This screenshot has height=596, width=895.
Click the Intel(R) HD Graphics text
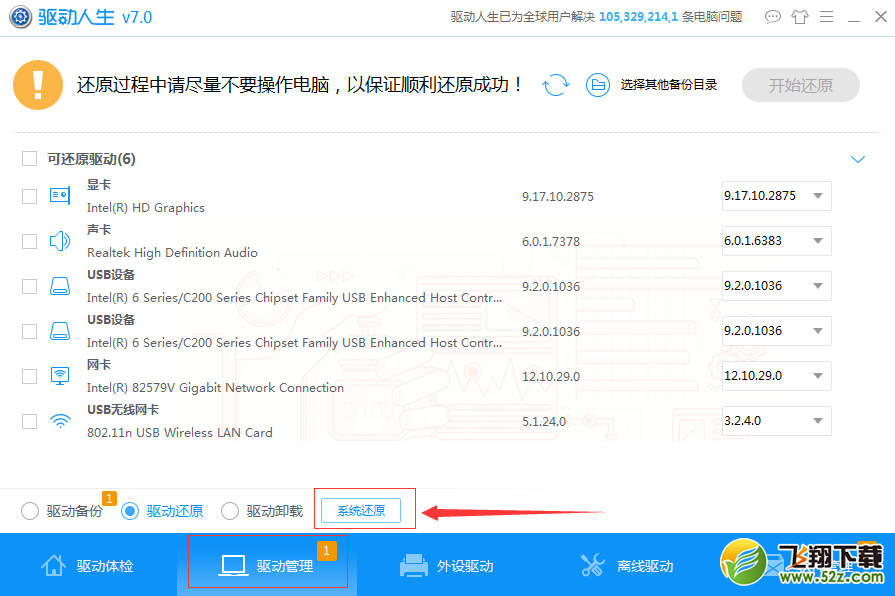coord(146,208)
